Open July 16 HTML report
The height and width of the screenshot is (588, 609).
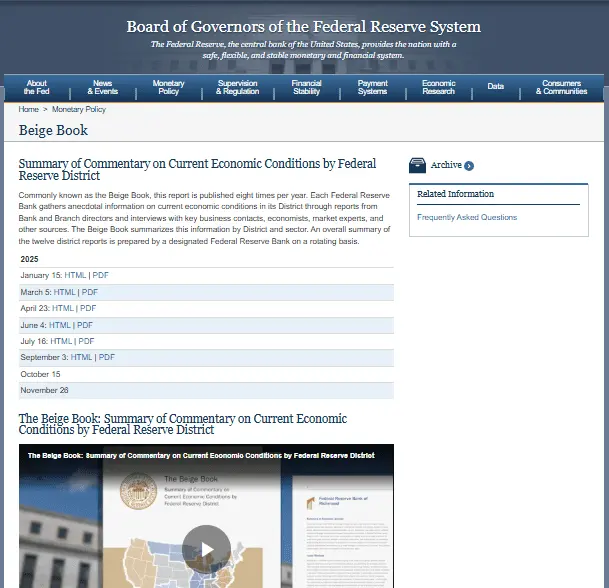pos(61,341)
